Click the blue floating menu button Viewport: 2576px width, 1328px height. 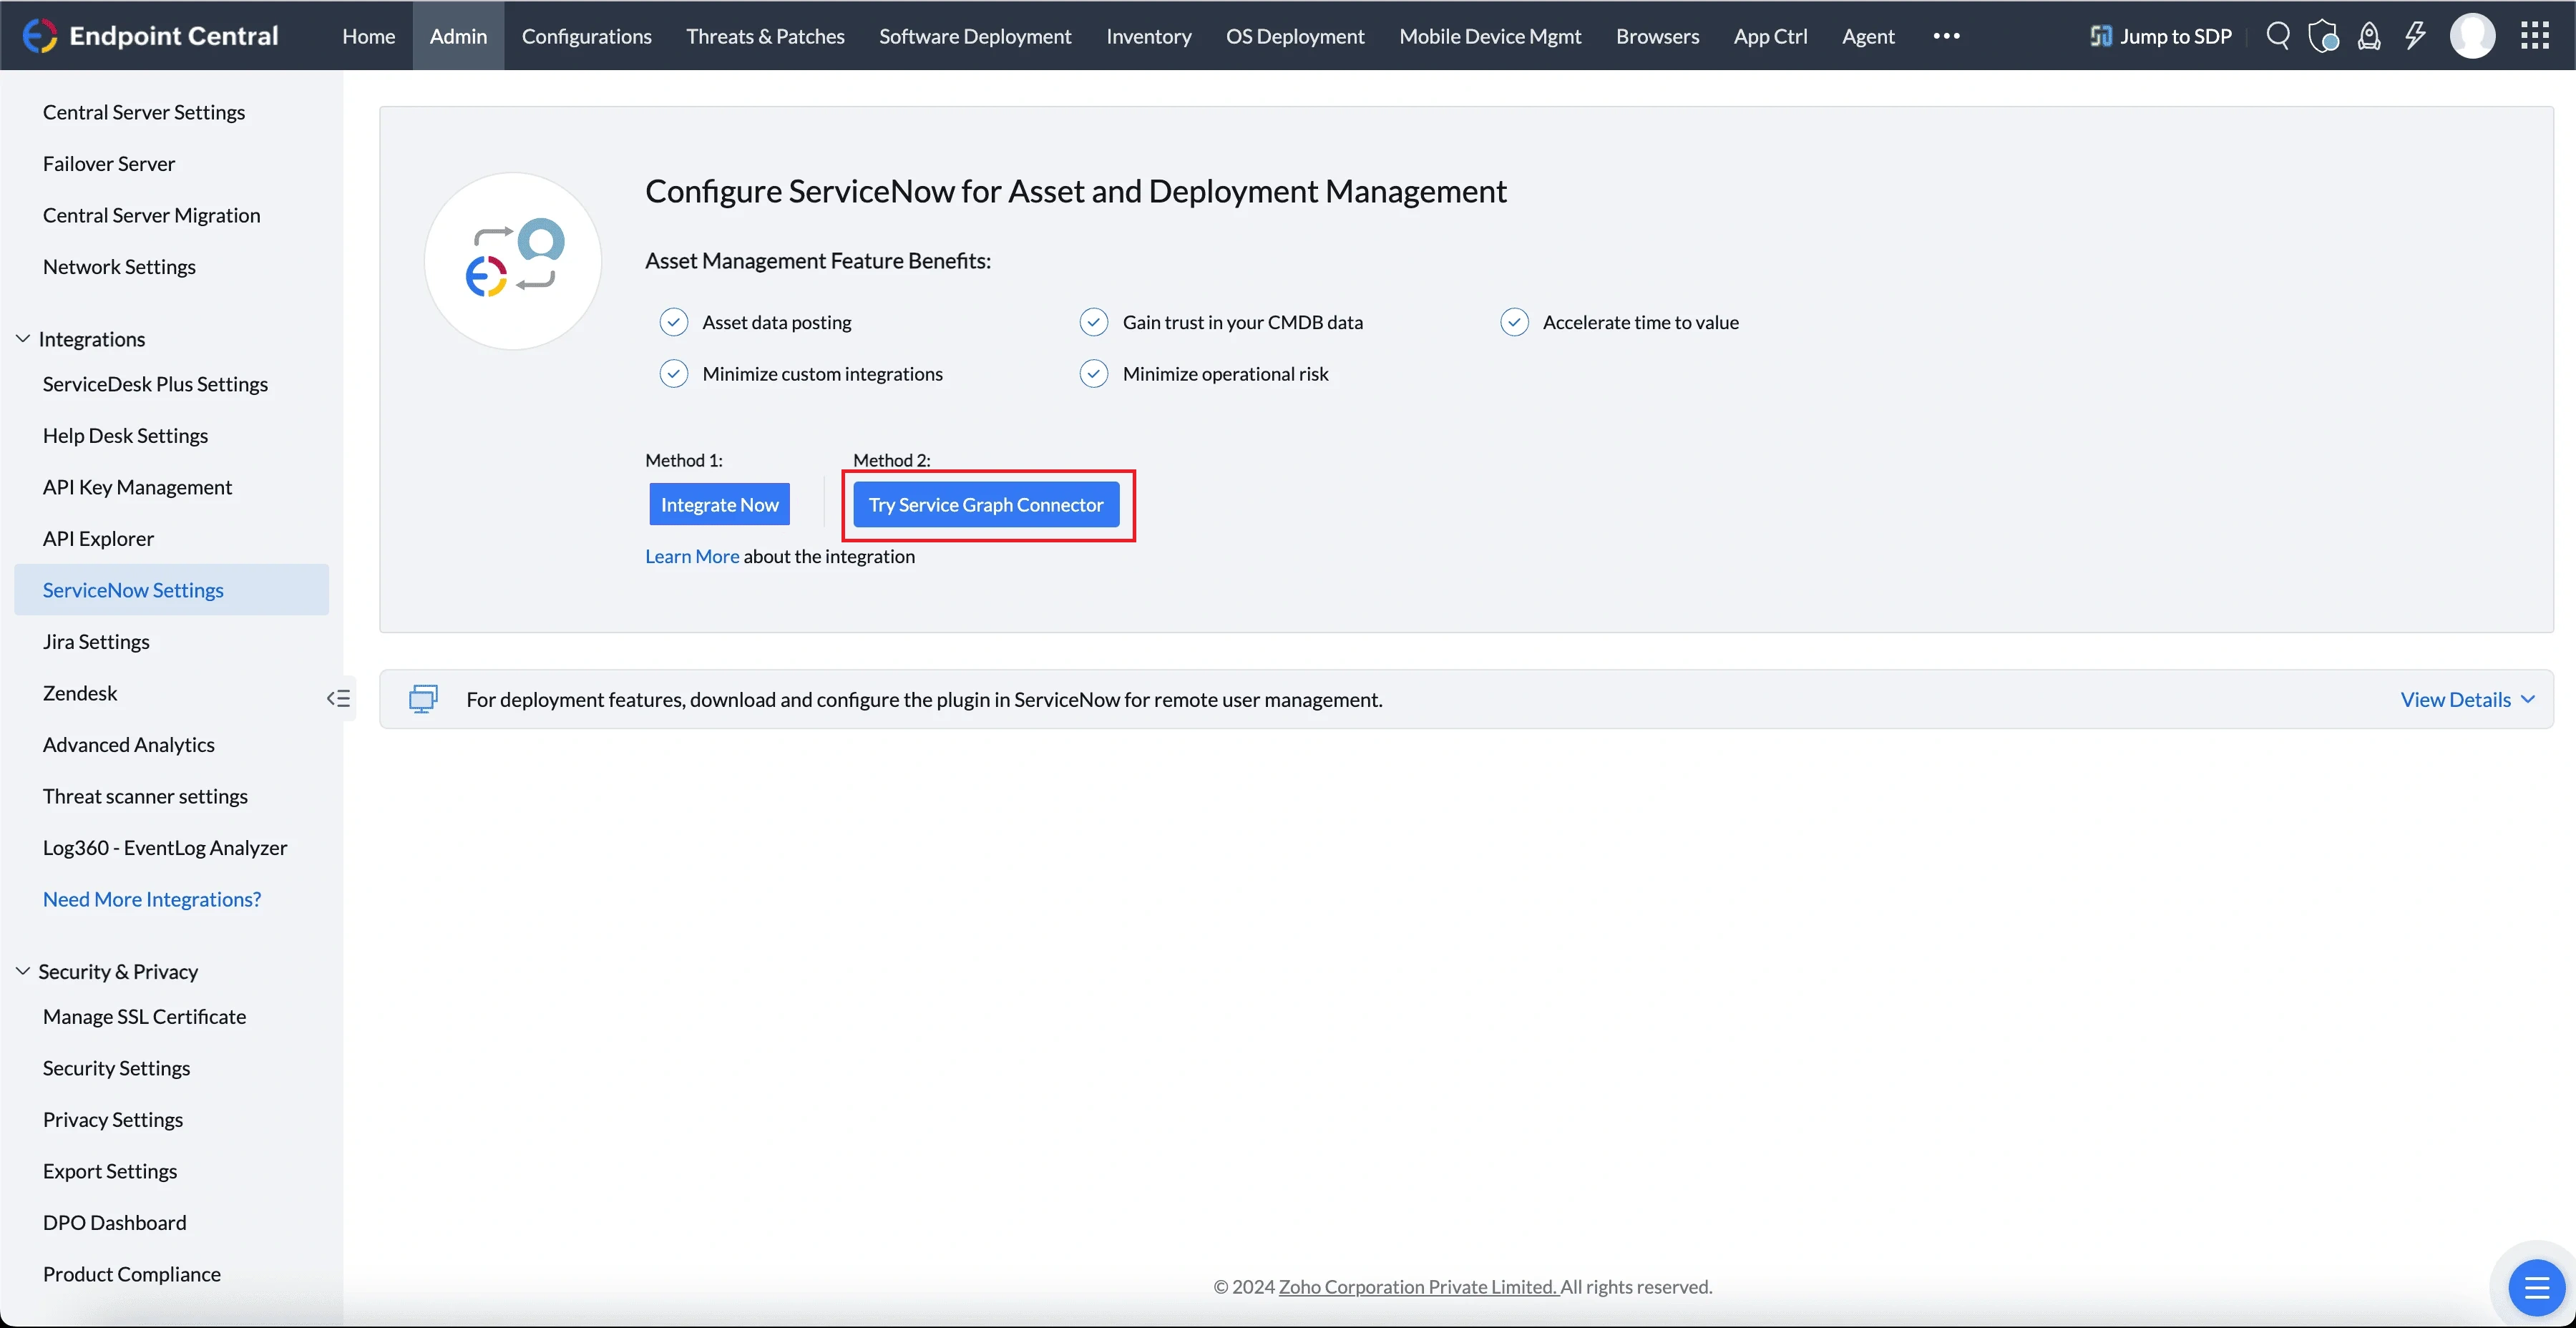[2537, 1288]
